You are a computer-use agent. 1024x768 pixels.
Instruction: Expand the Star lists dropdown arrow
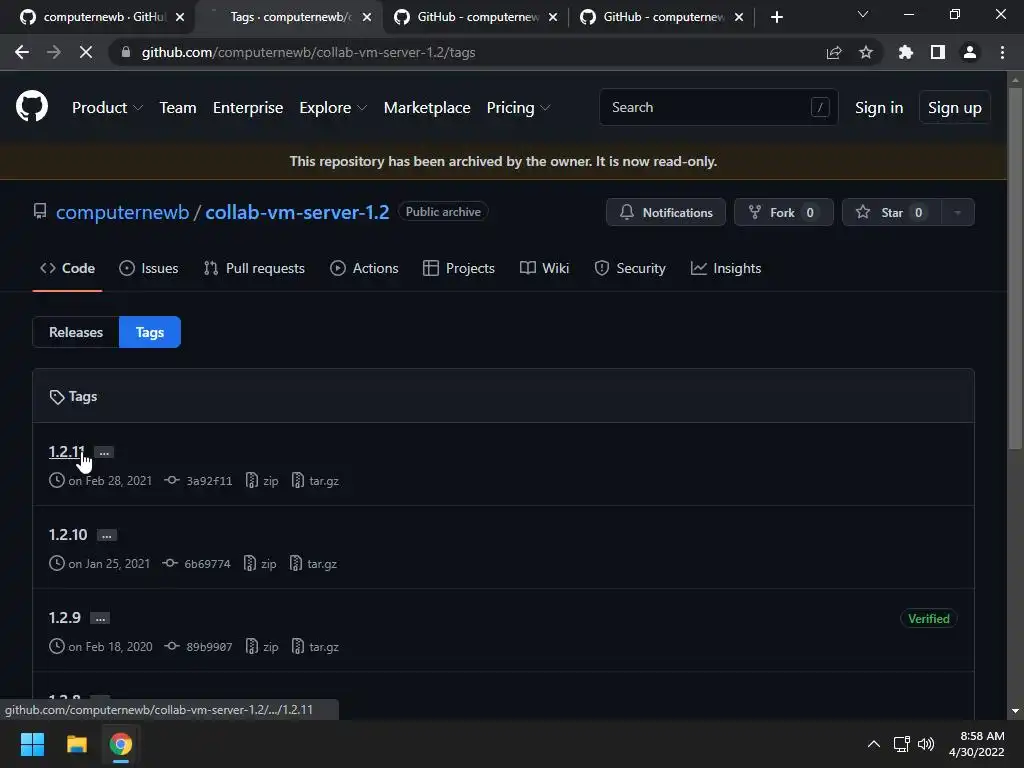tap(957, 212)
